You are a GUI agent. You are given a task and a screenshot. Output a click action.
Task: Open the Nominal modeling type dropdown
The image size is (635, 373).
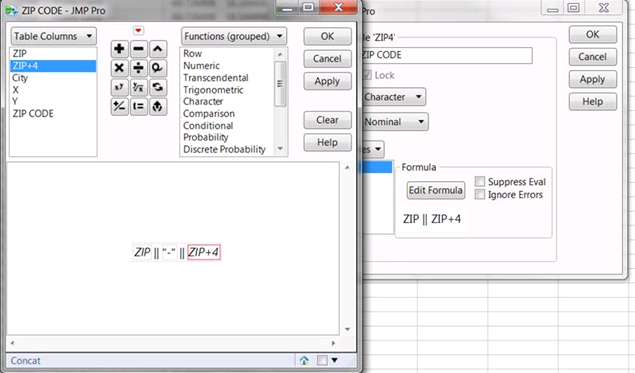click(x=394, y=121)
